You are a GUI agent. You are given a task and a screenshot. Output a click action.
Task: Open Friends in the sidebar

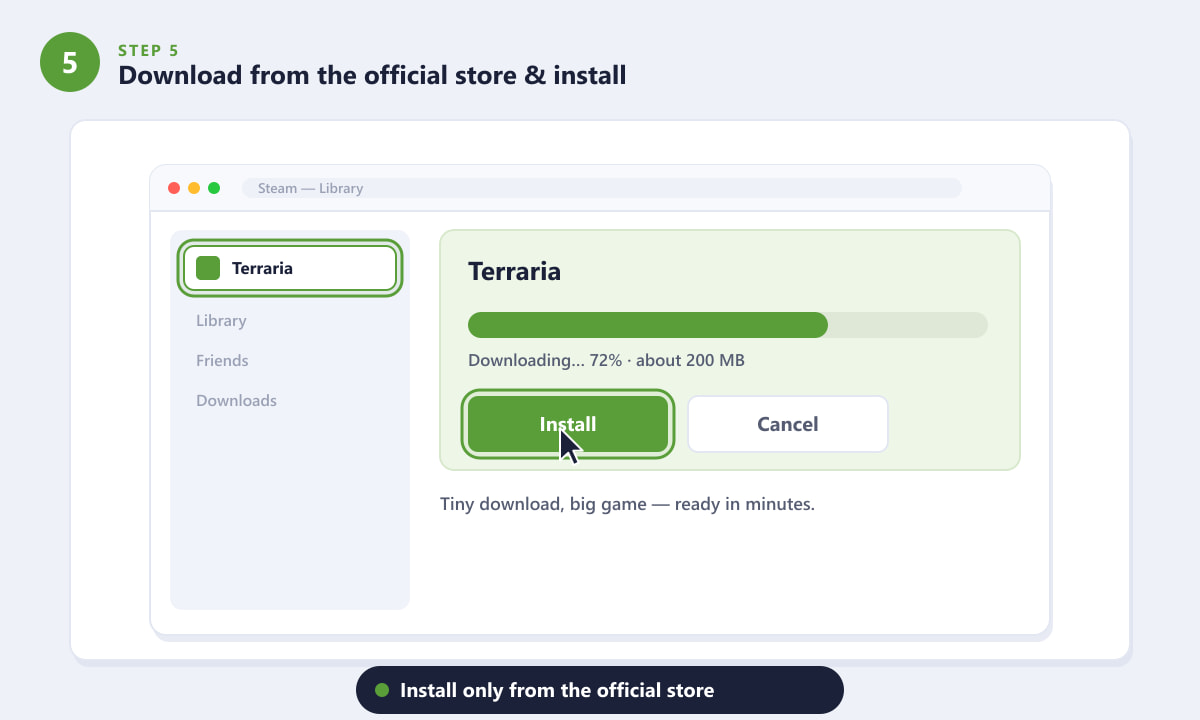222,361
